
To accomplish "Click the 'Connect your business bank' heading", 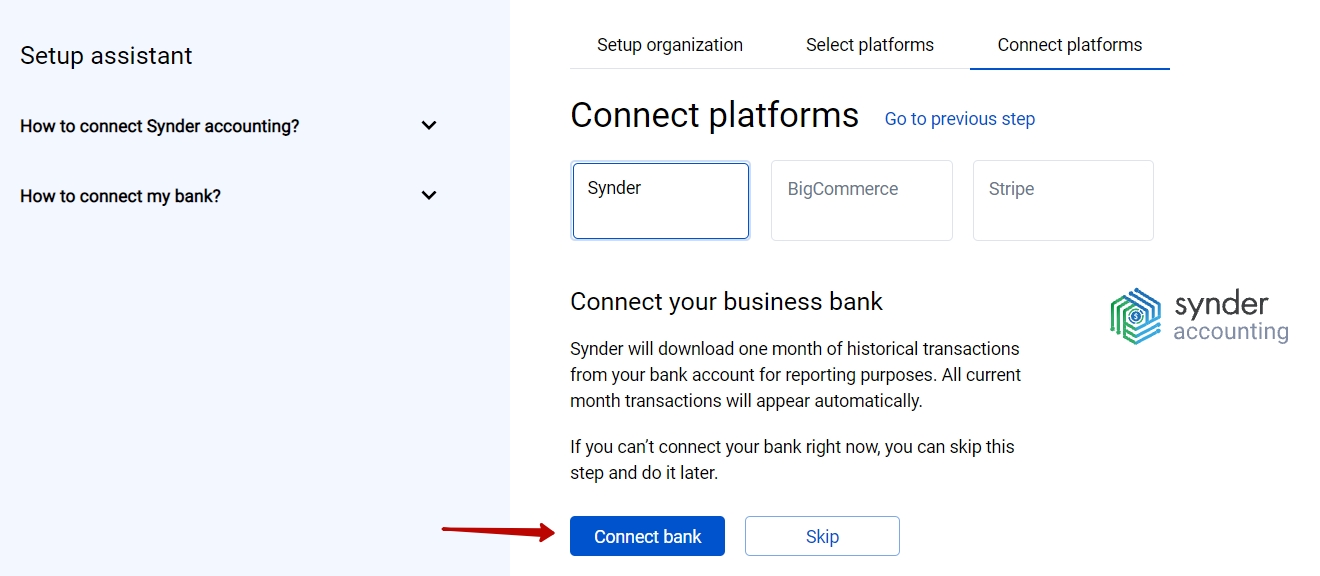I will pos(726,302).
